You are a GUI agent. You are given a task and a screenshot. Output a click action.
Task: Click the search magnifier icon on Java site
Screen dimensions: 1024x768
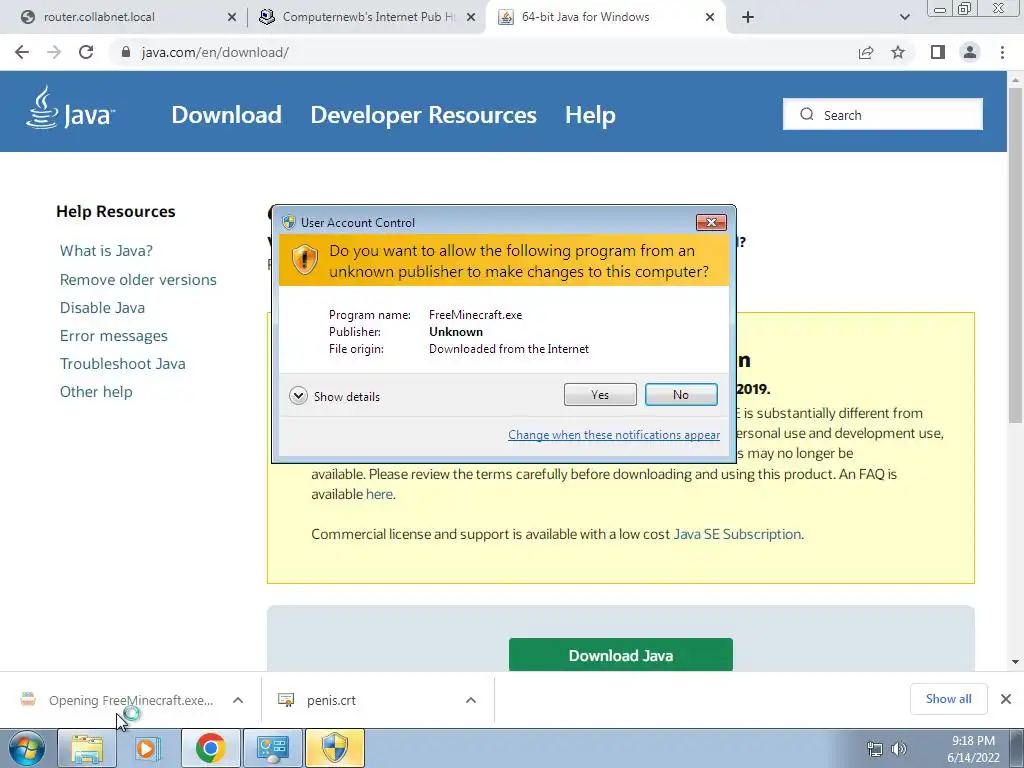(x=807, y=114)
